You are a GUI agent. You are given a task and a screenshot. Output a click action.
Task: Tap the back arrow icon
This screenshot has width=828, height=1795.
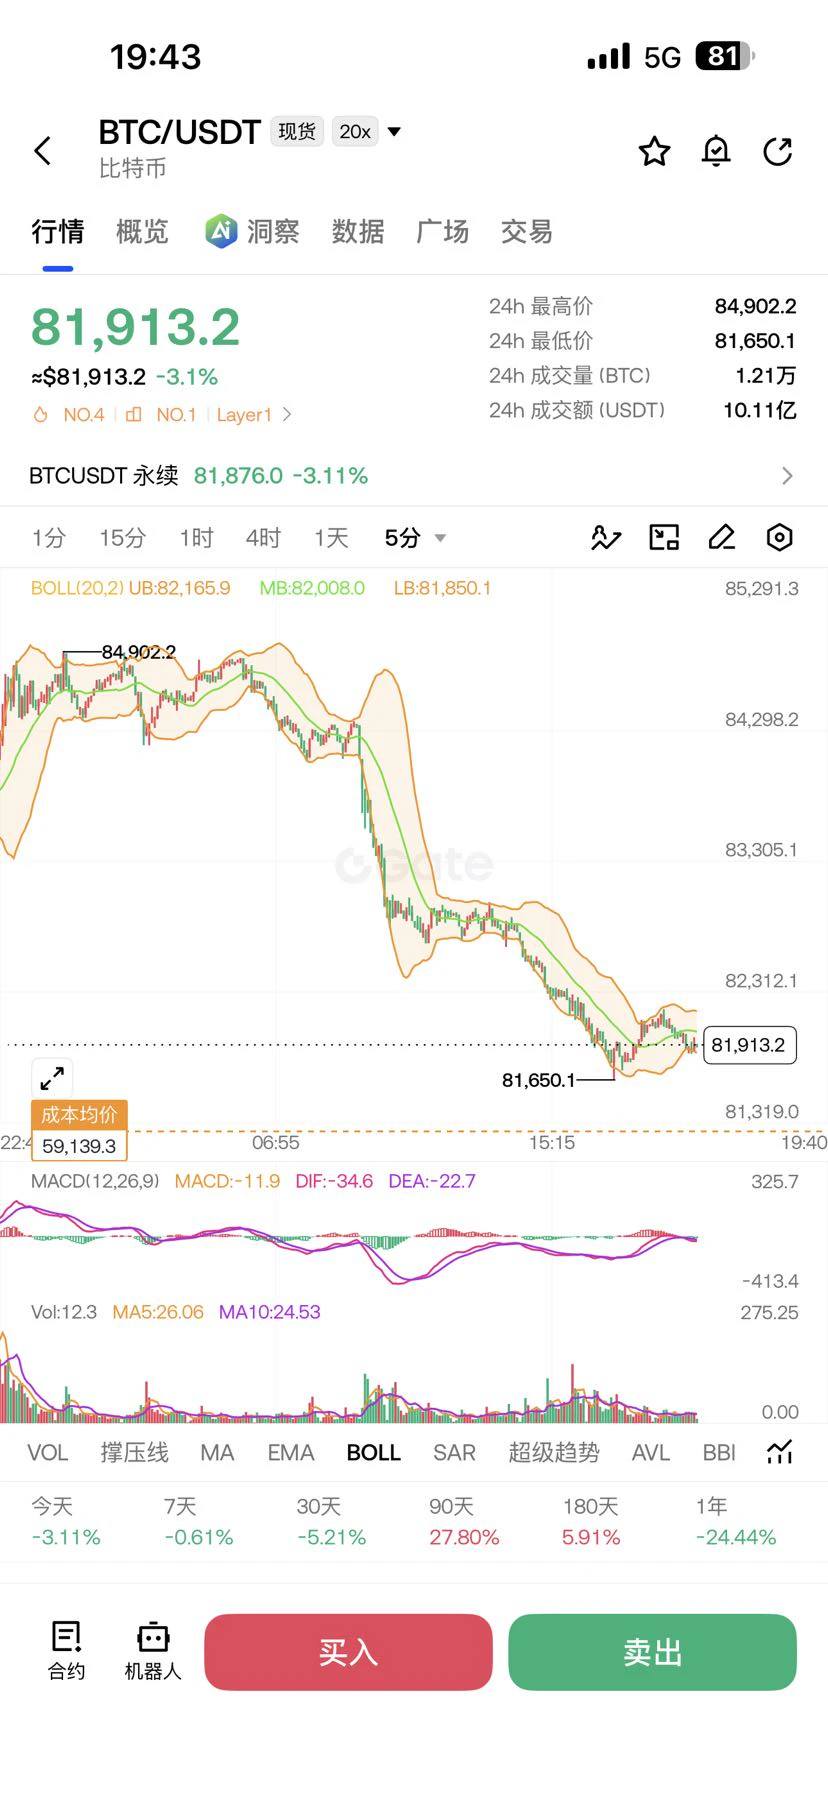pyautogui.click(x=42, y=151)
